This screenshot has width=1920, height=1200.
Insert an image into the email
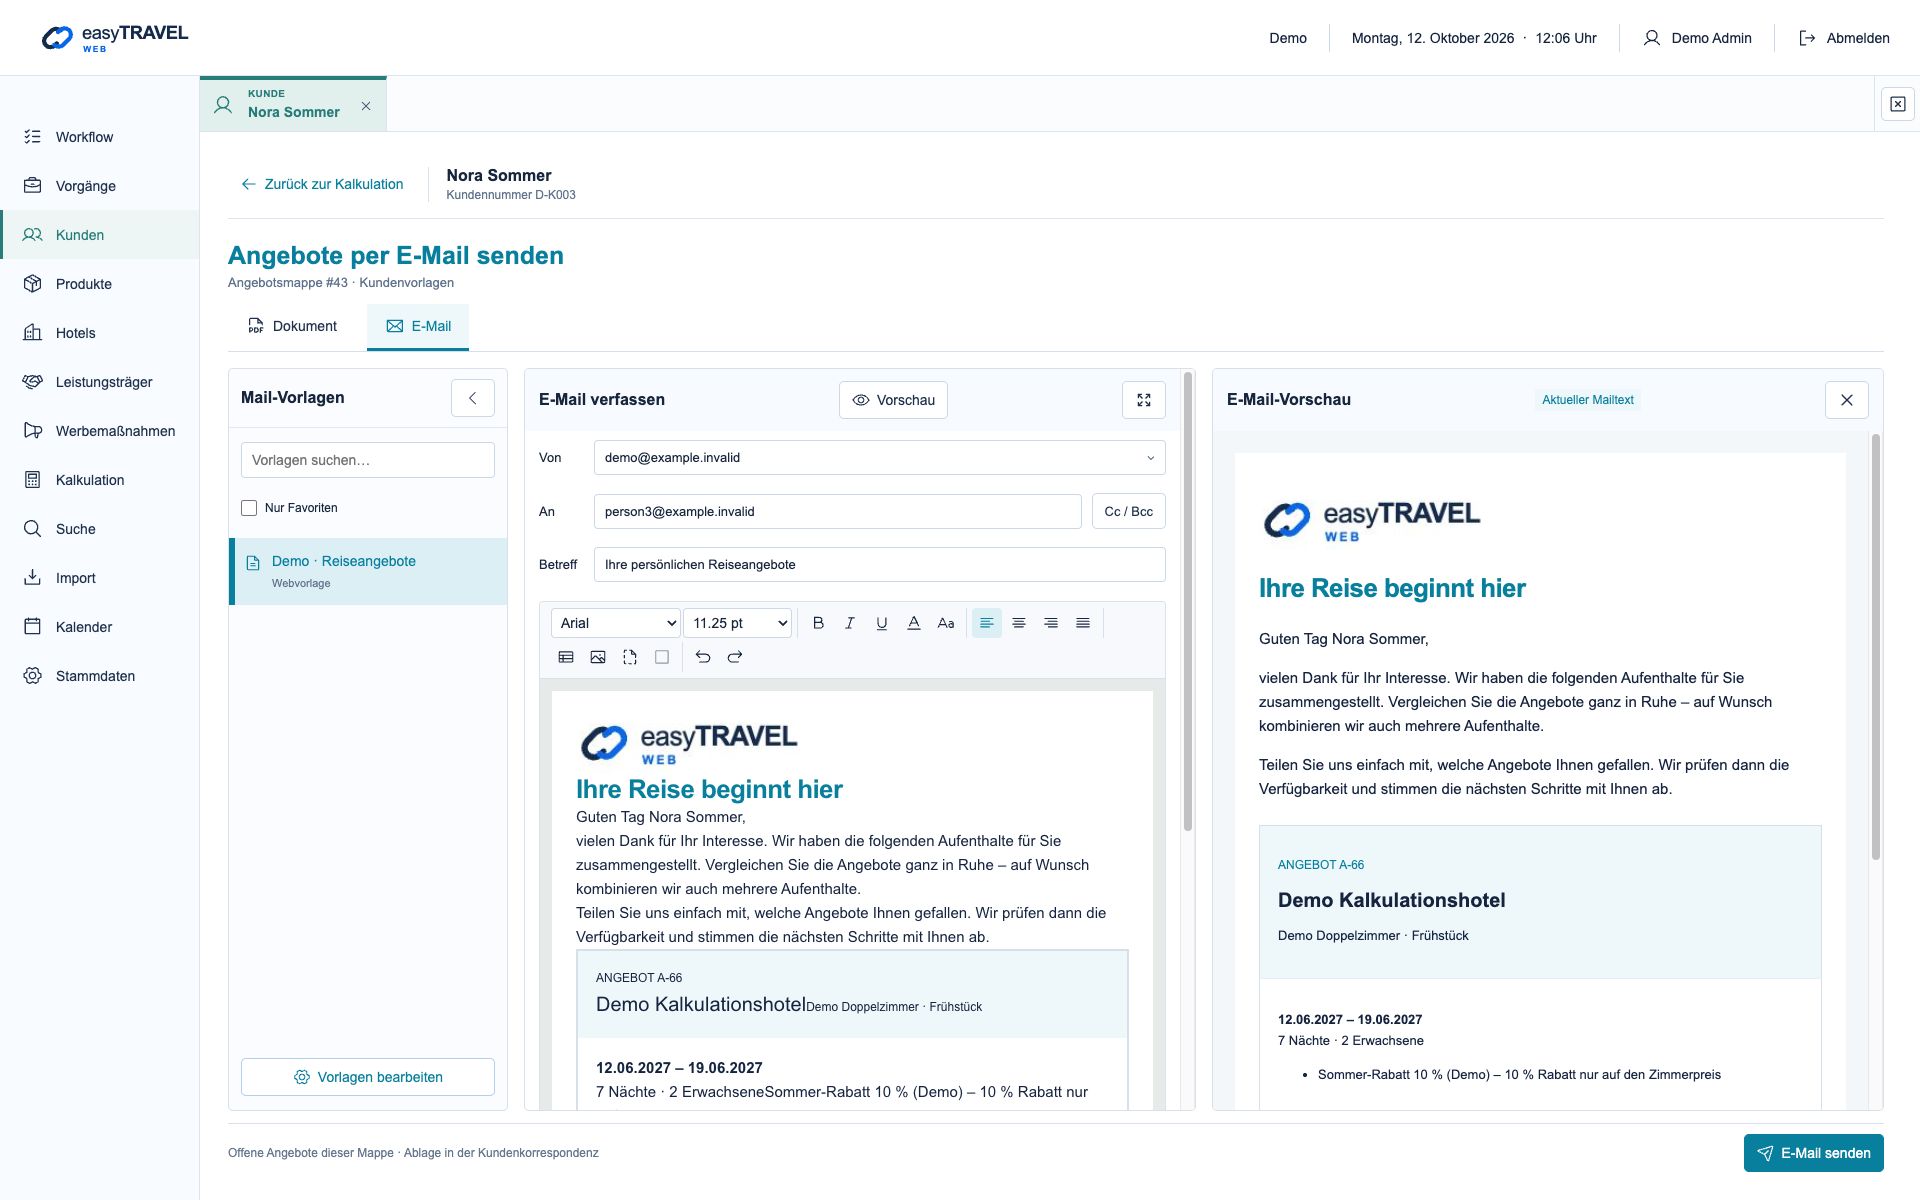coord(598,657)
